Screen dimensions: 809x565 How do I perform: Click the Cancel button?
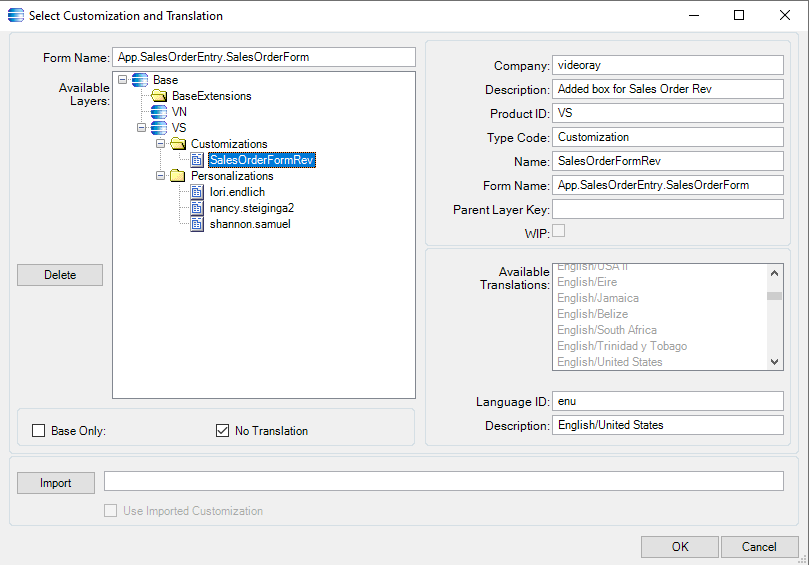pyautogui.click(x=759, y=547)
